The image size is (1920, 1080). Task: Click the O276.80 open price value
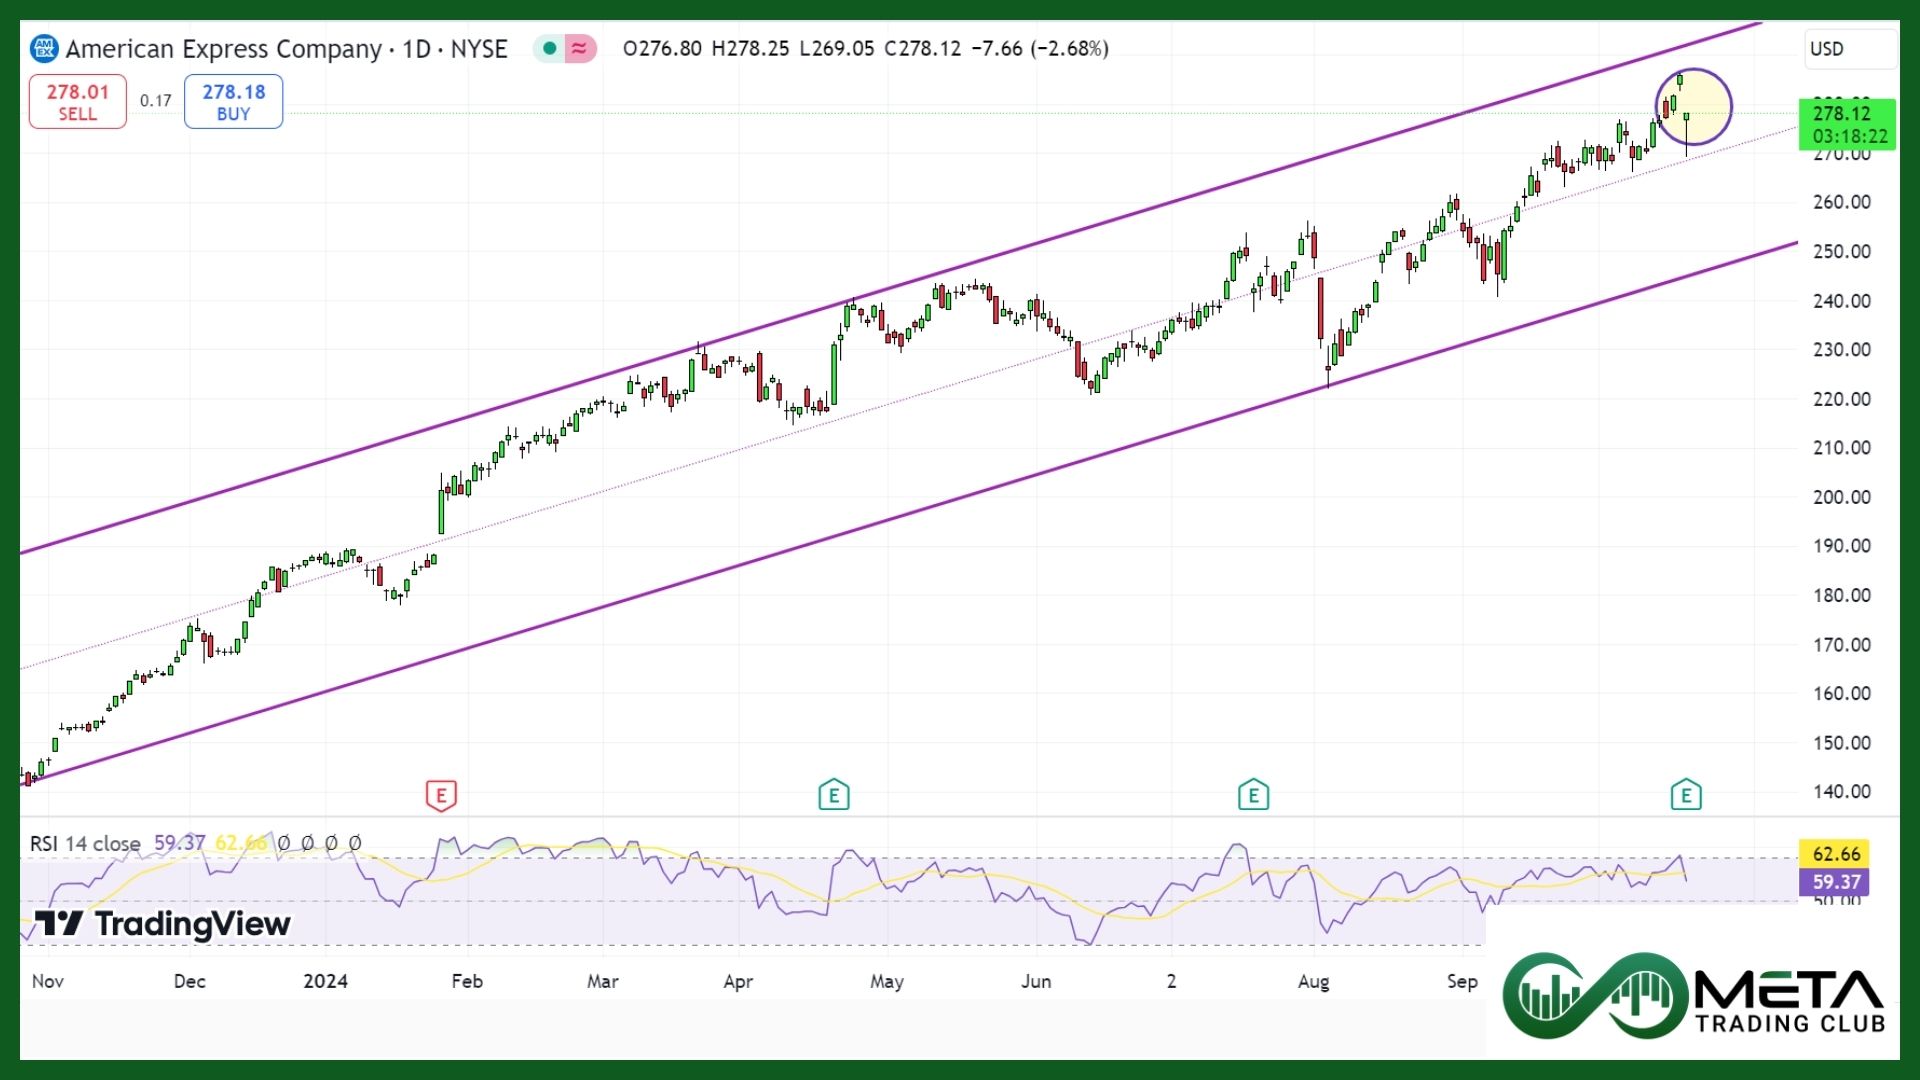tap(662, 49)
